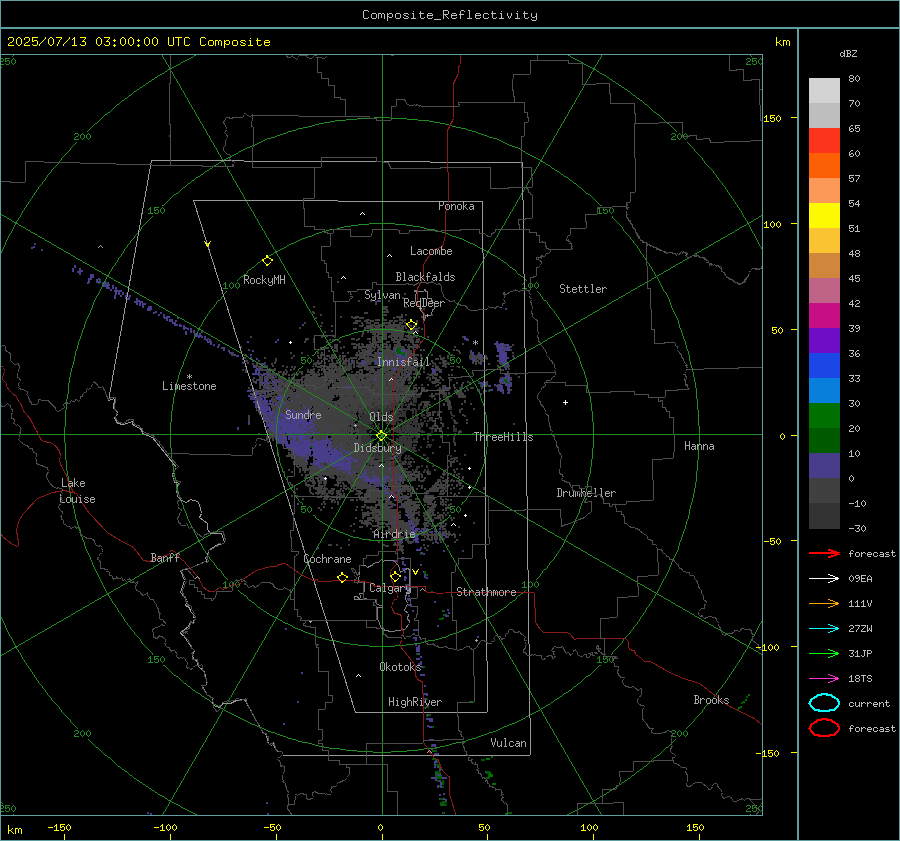Click the yellow diamond marker above RedDeer
900x841 pixels.
click(412, 325)
